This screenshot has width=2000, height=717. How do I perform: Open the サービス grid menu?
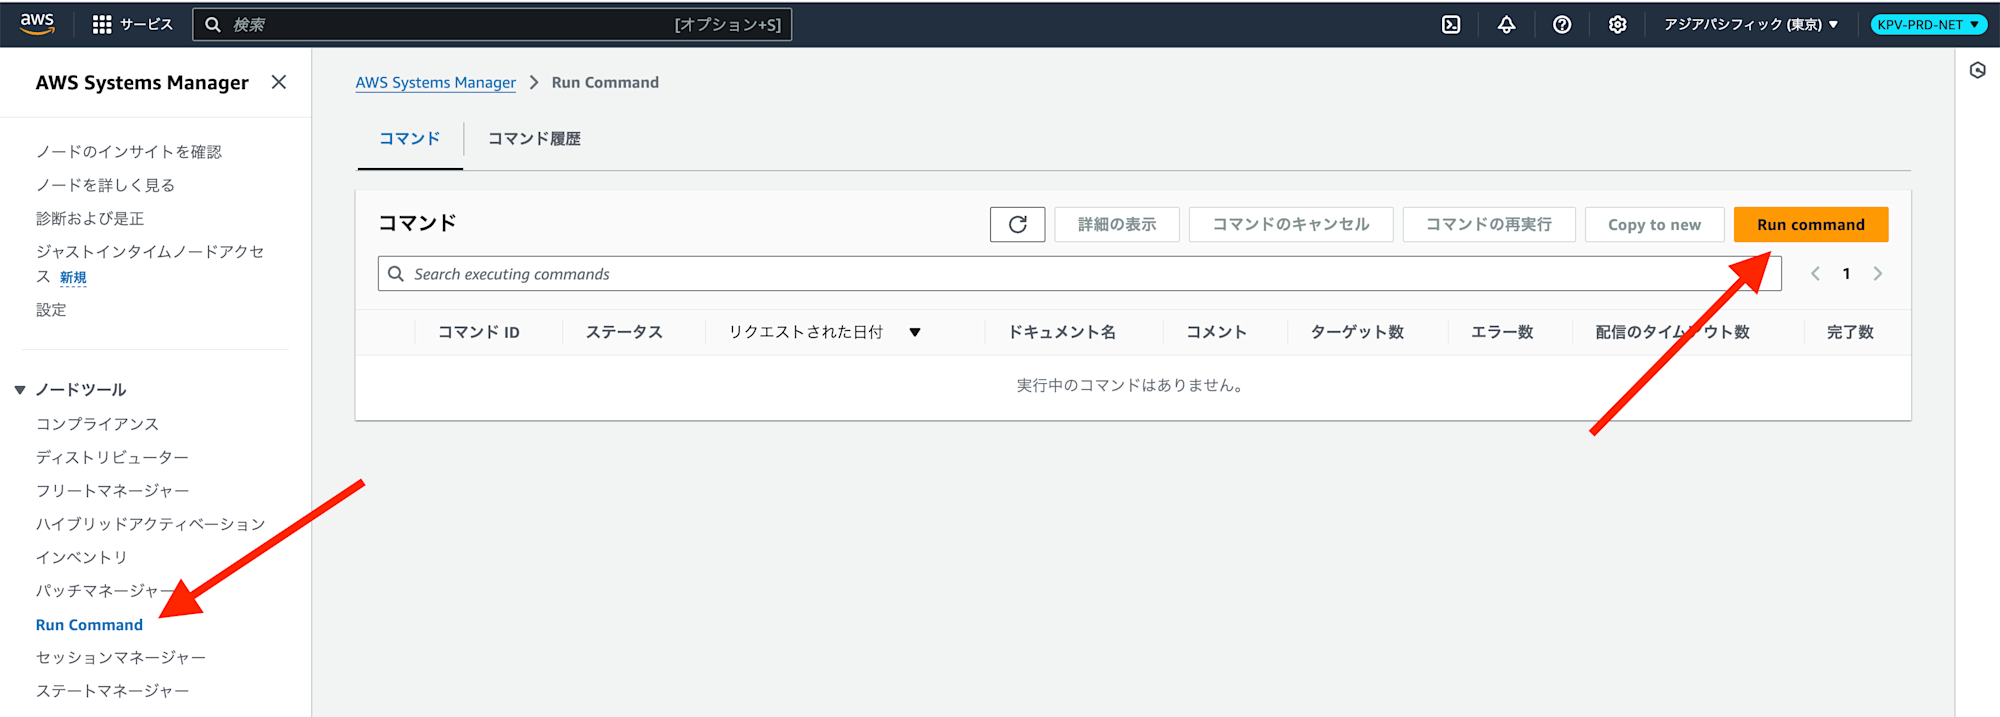[132, 24]
